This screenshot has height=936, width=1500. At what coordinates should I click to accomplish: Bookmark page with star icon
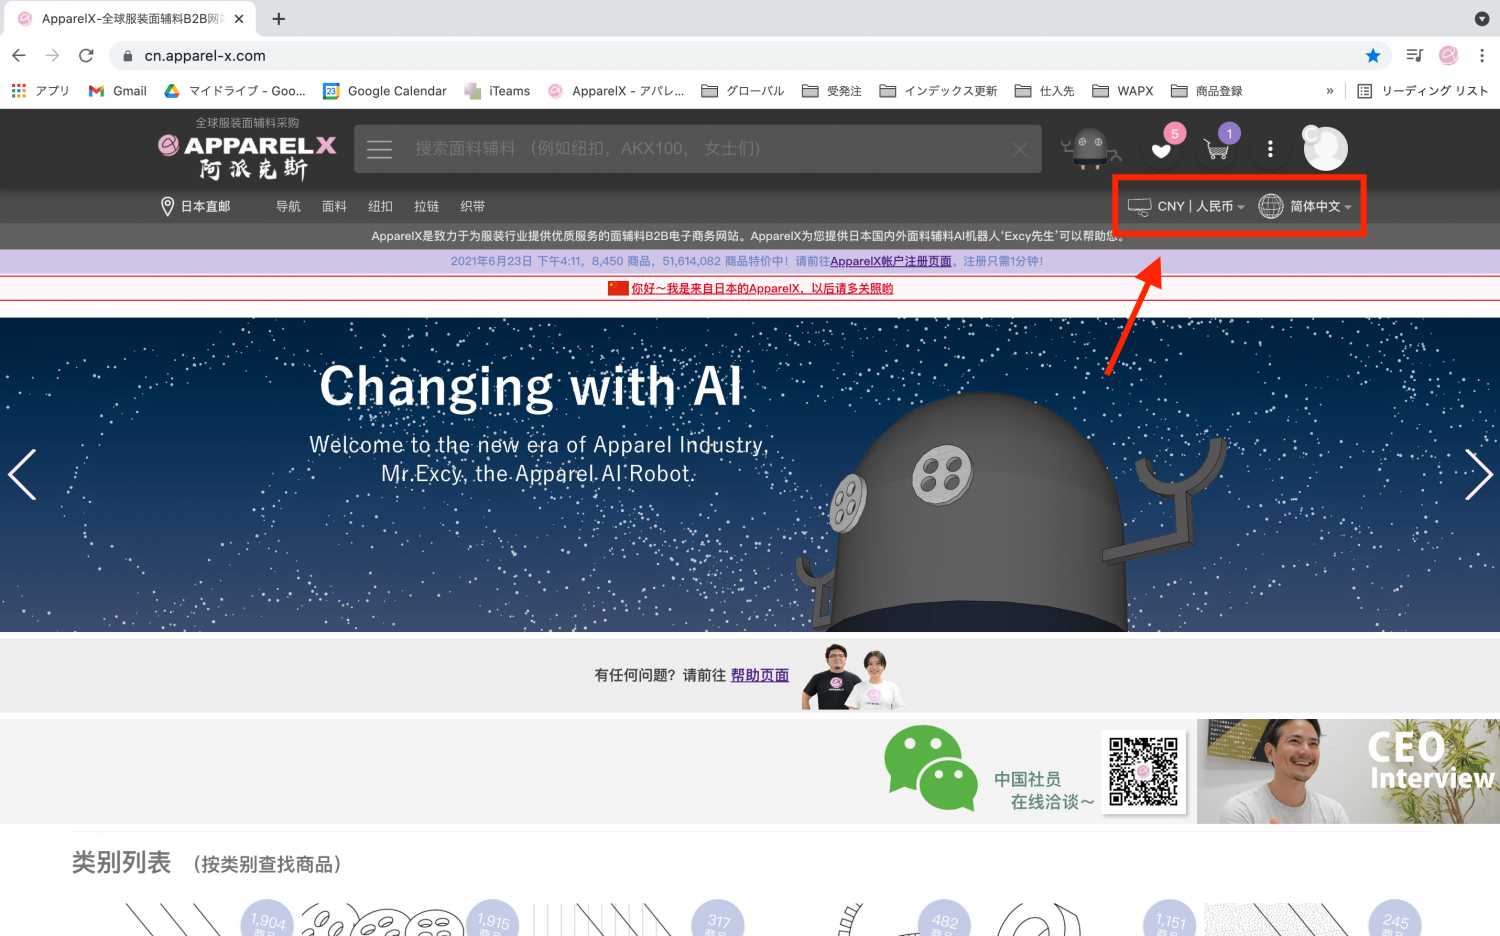click(x=1373, y=56)
